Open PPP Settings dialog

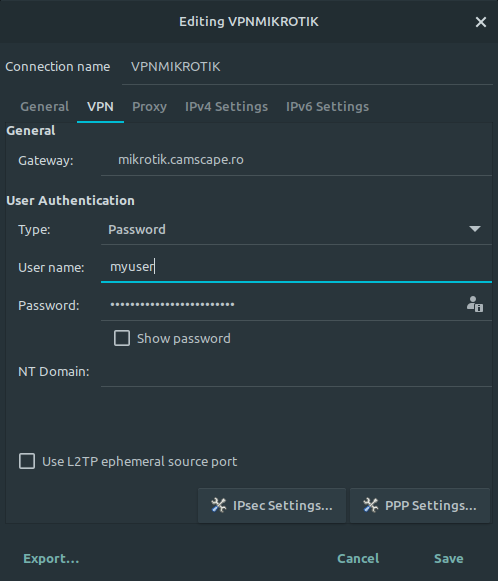[420, 505]
